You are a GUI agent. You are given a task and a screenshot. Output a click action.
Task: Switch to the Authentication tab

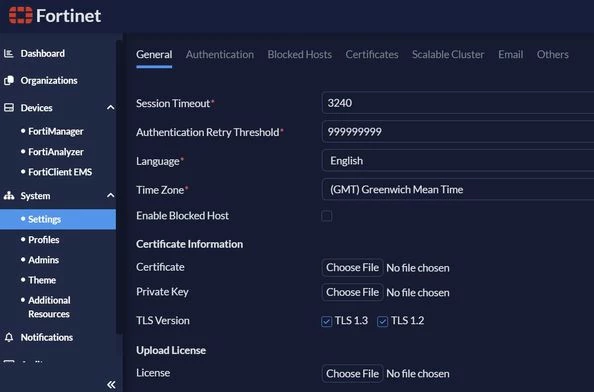coord(220,55)
